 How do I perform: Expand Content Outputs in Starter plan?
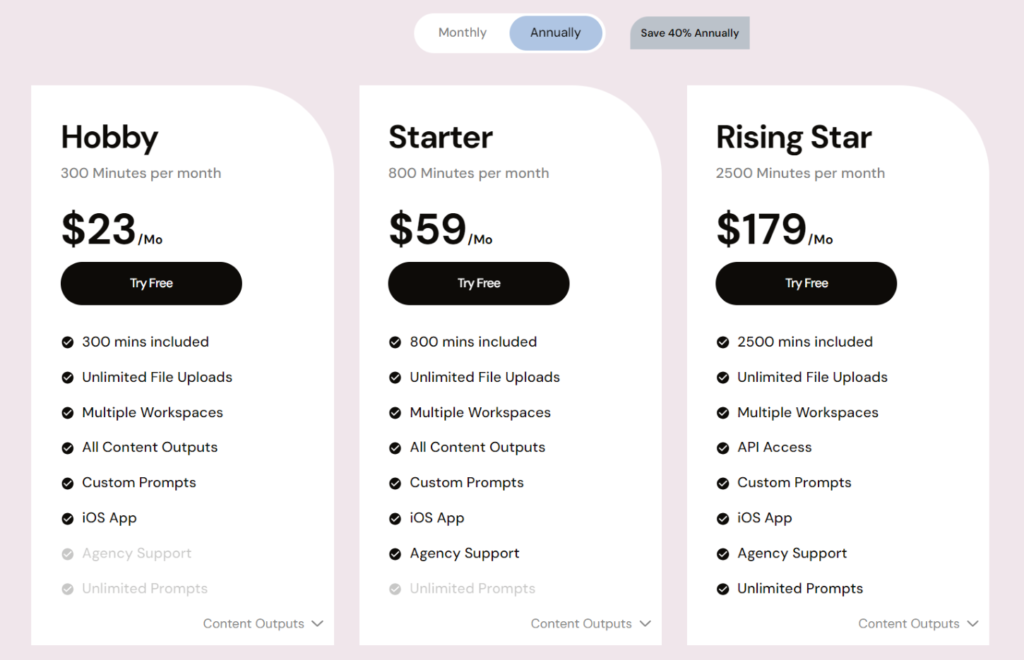[x=590, y=624]
